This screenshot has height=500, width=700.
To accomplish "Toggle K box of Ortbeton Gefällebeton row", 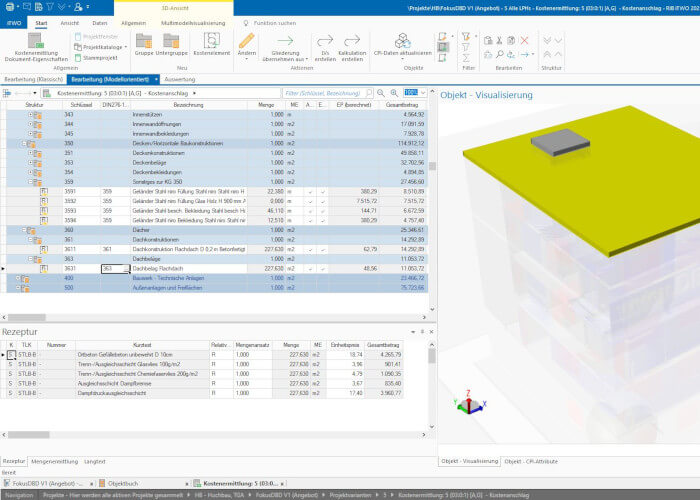I will [11, 355].
